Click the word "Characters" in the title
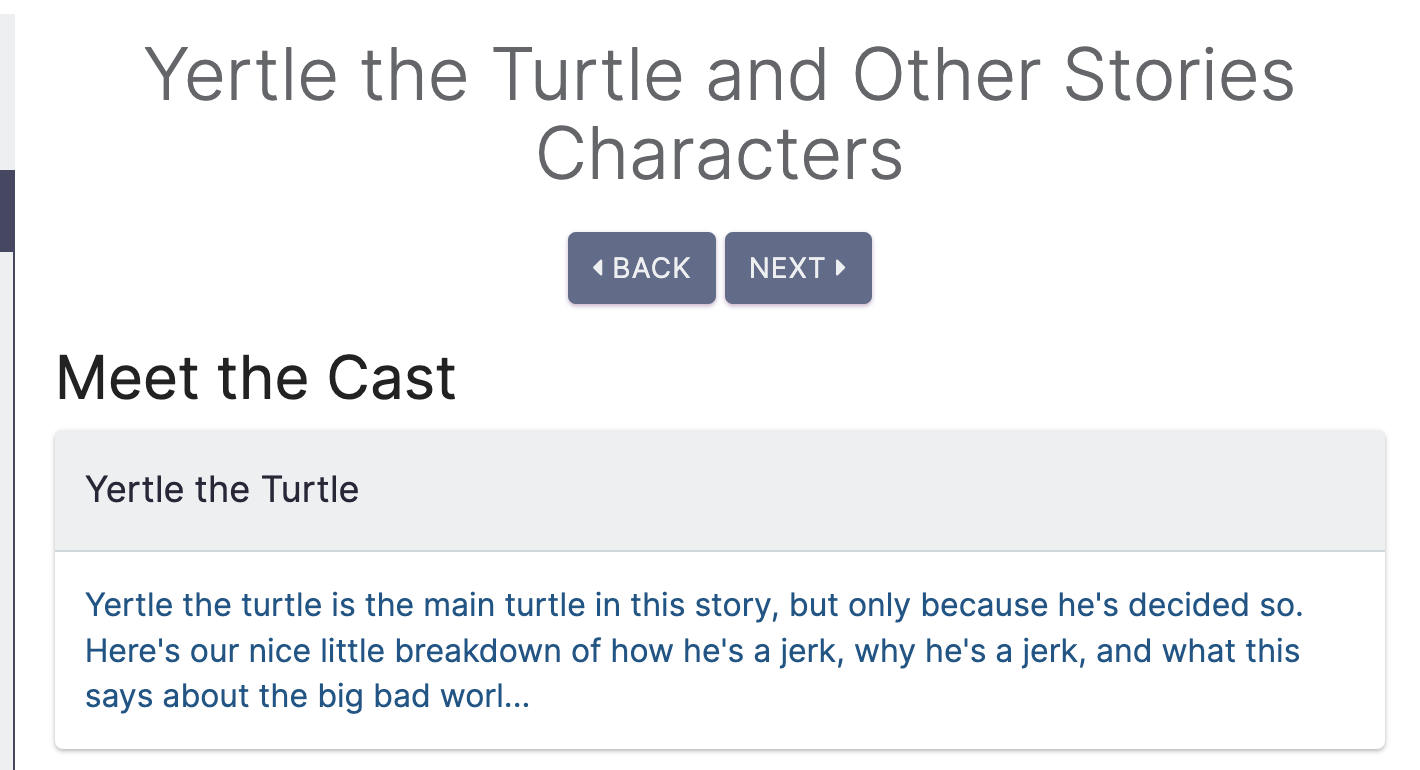Image resolution: width=1420 pixels, height=770 pixels. tap(720, 153)
